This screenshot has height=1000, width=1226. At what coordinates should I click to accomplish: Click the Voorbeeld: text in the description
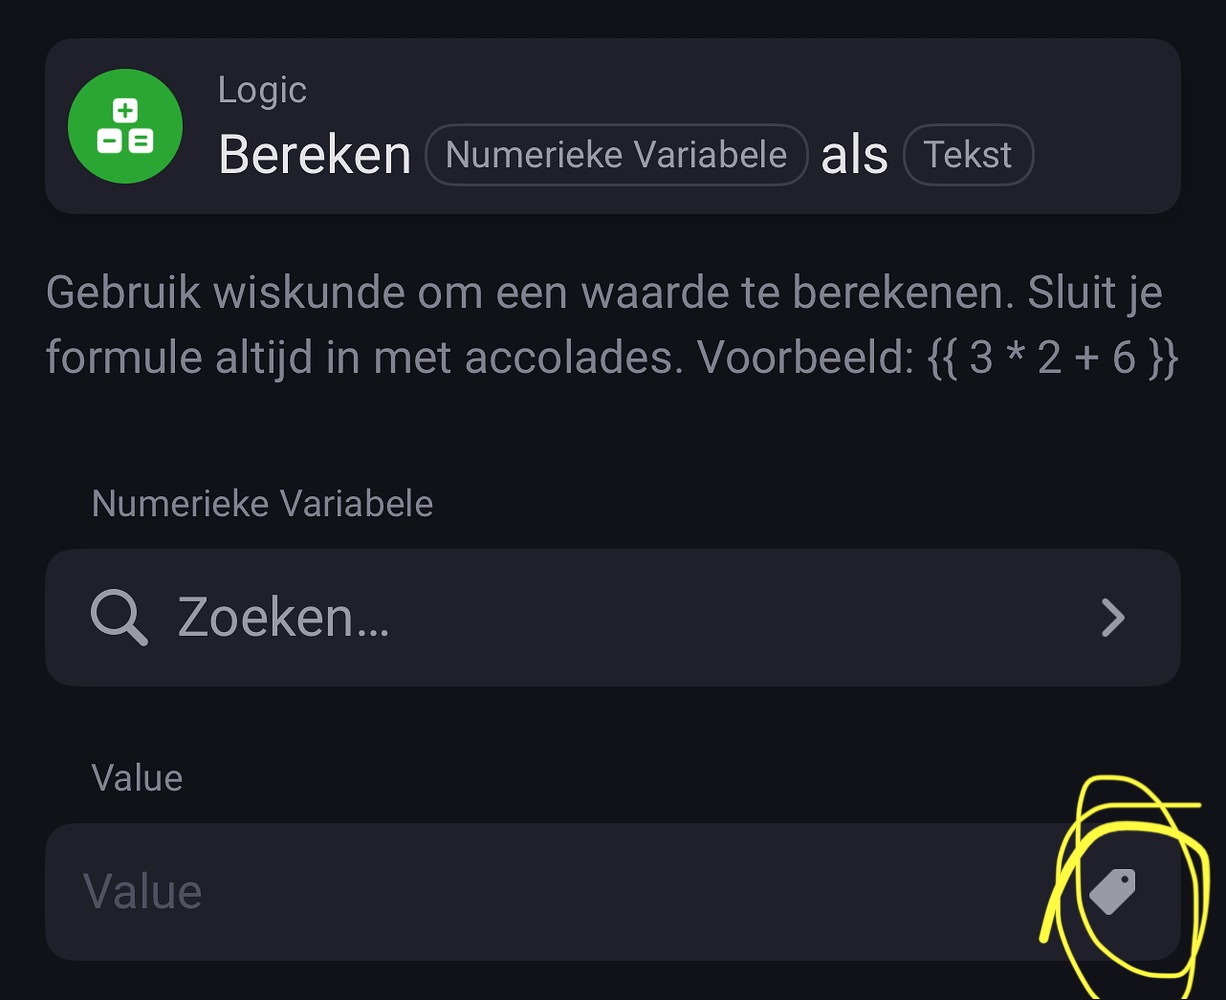806,357
